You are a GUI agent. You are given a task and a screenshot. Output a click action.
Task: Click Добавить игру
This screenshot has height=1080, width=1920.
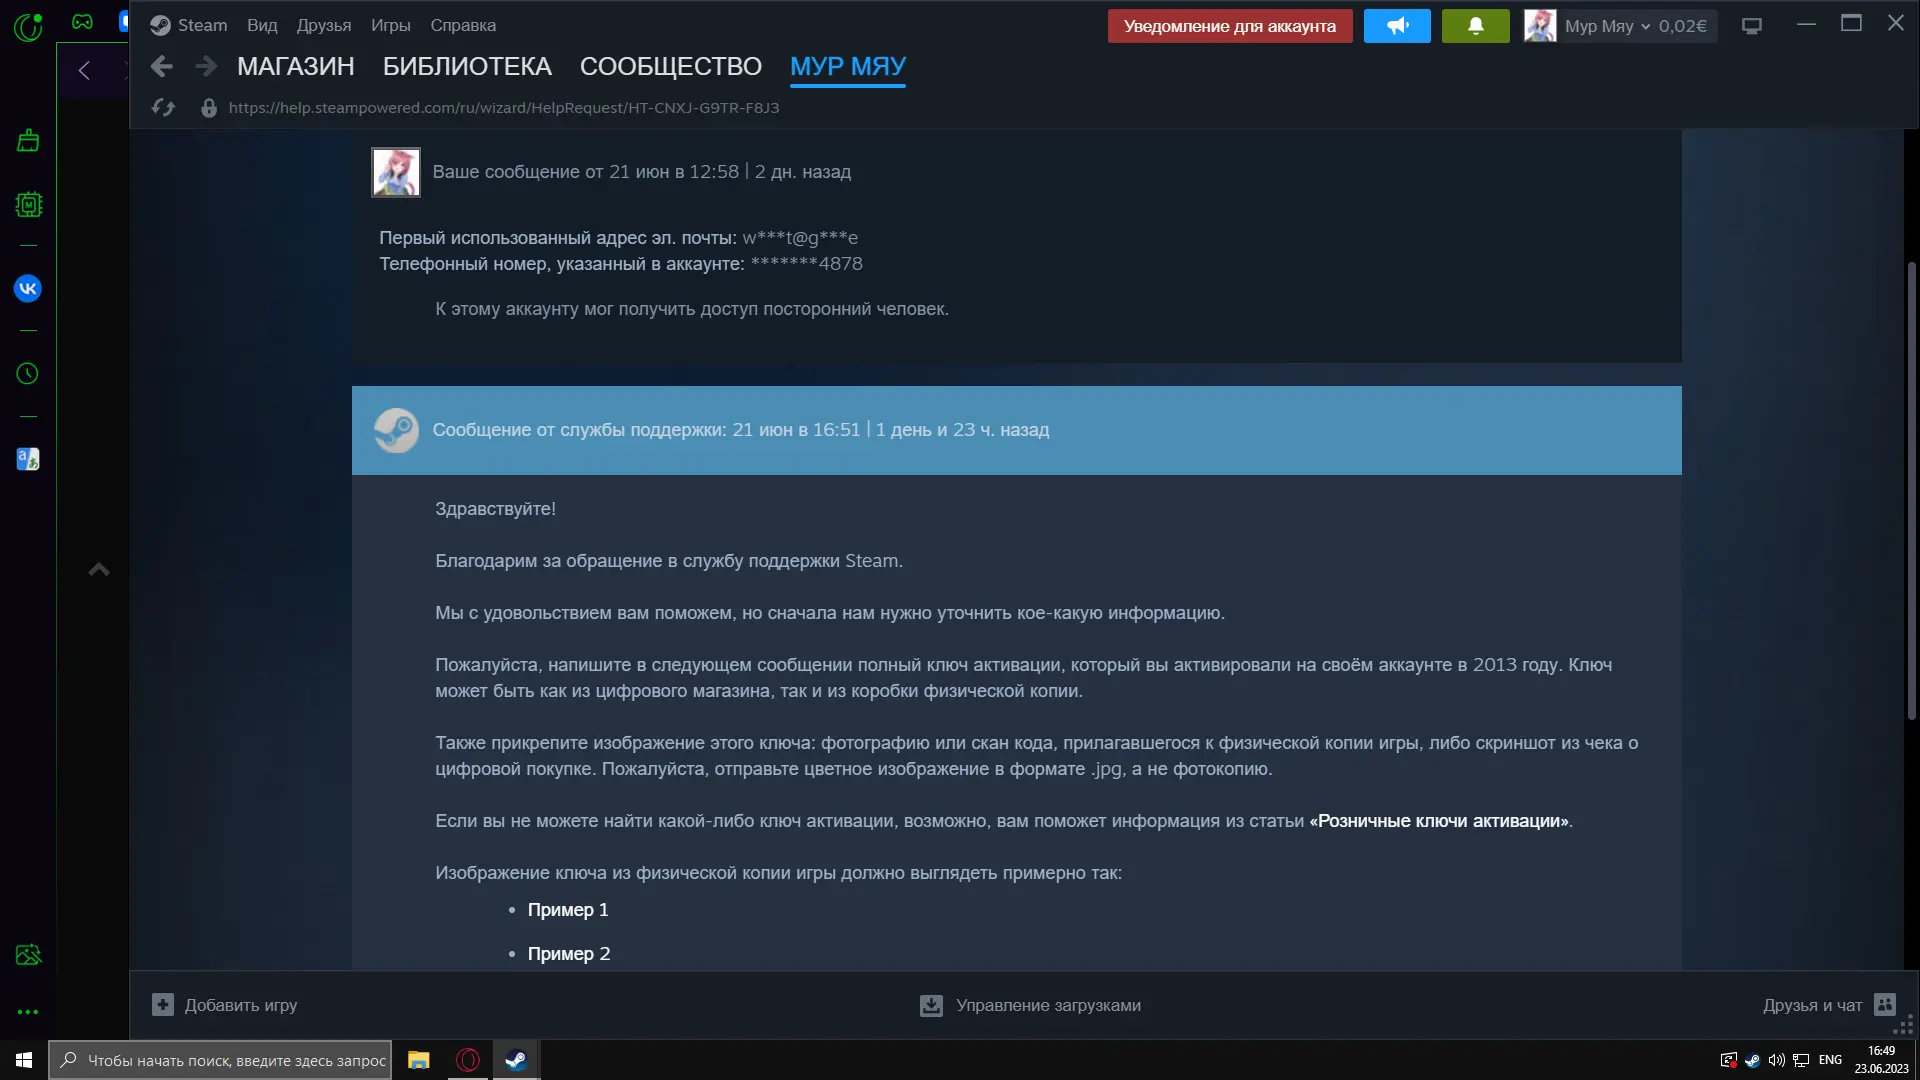click(241, 1005)
